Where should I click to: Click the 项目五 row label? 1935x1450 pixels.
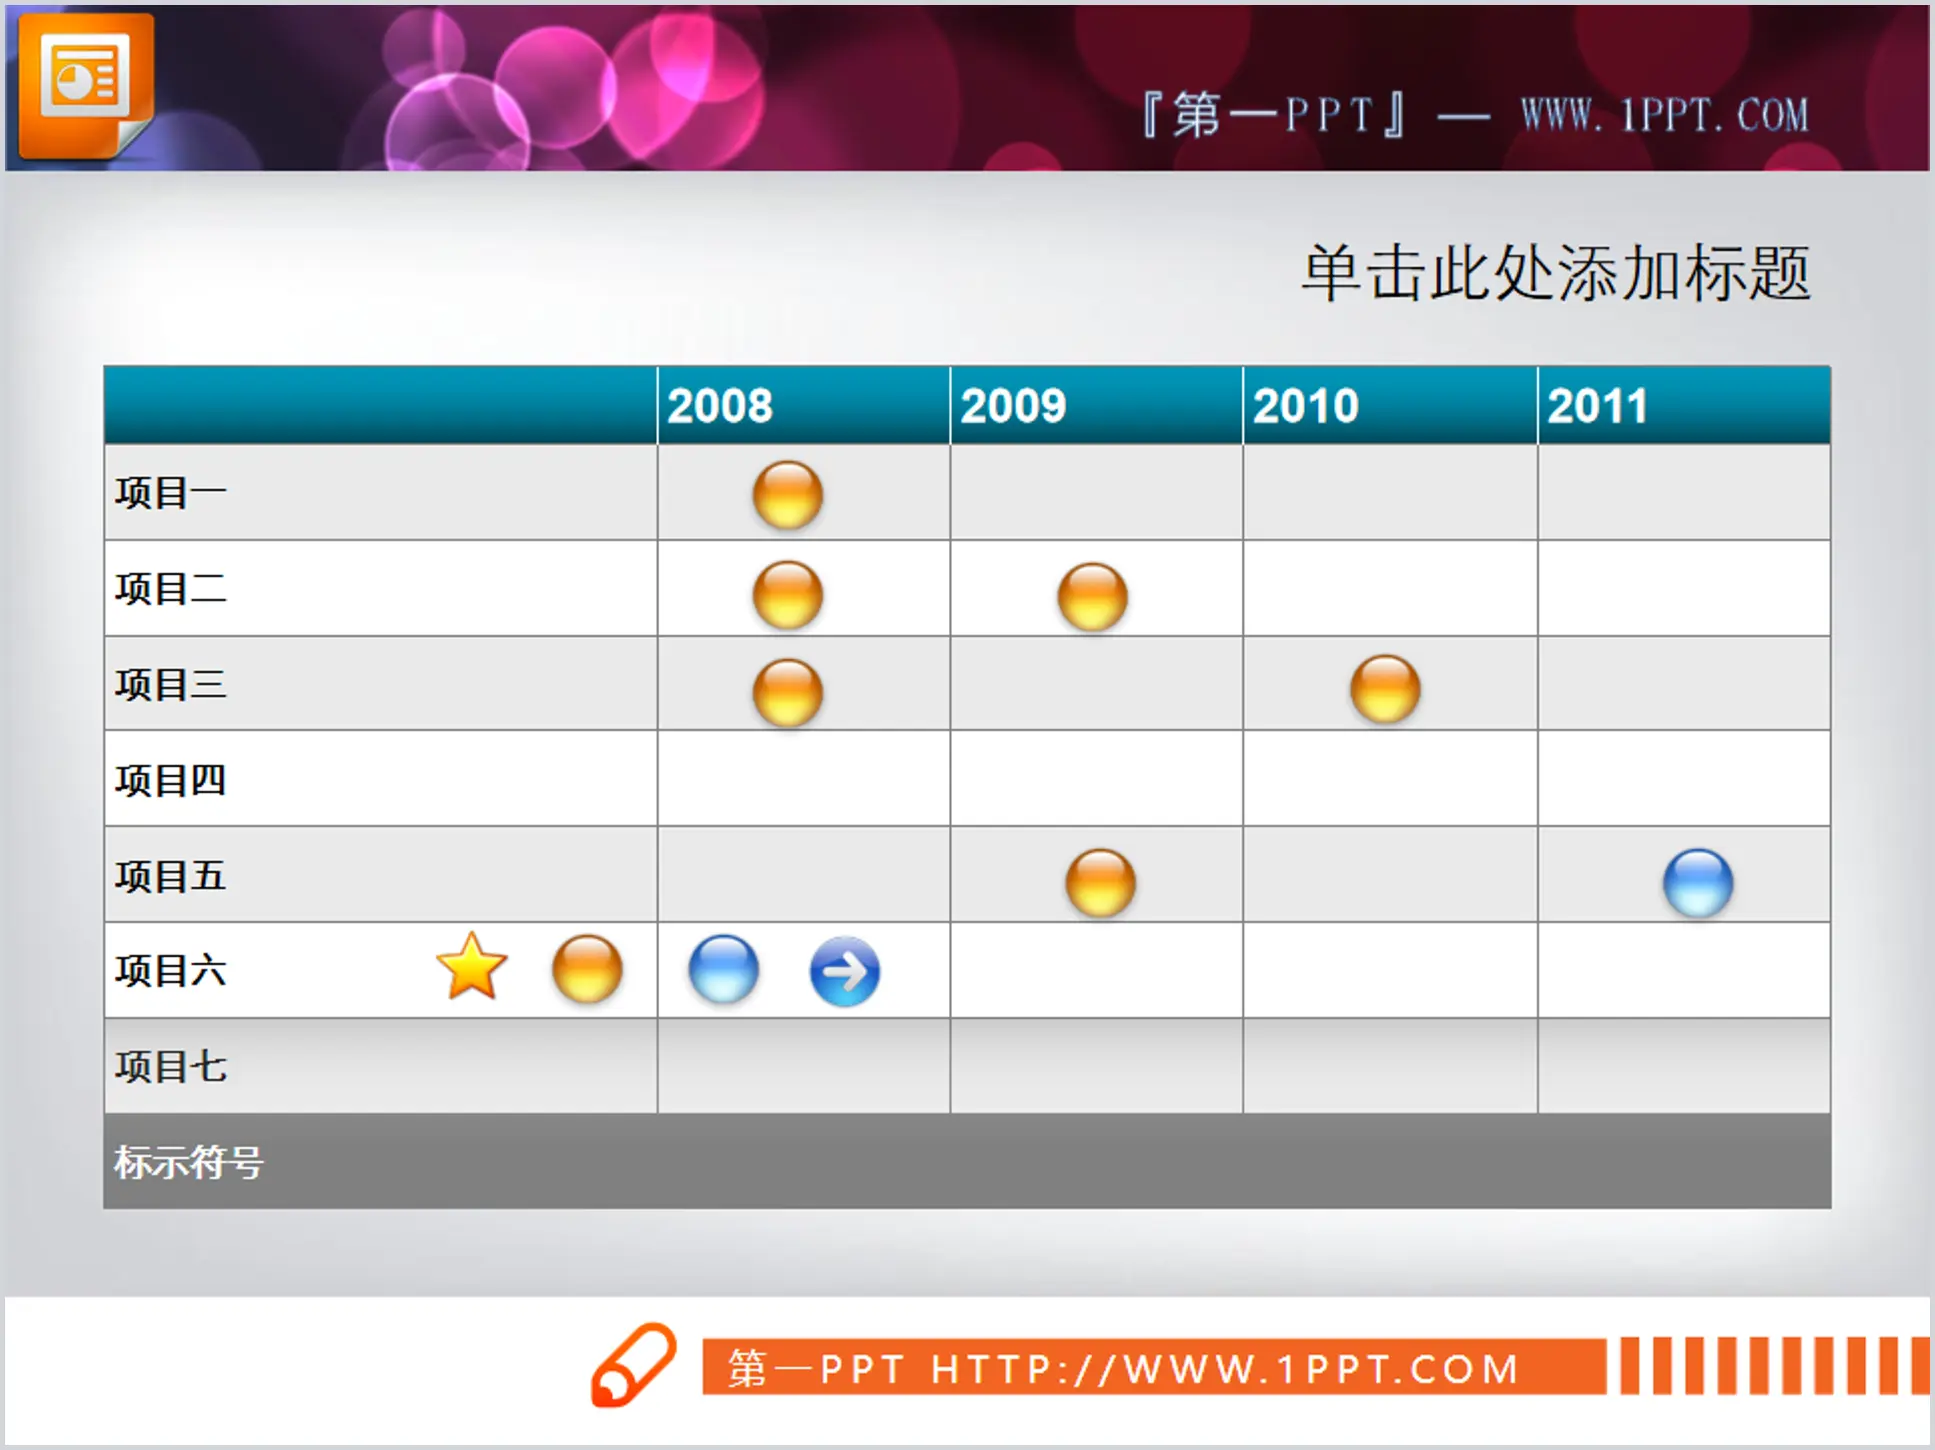(171, 876)
